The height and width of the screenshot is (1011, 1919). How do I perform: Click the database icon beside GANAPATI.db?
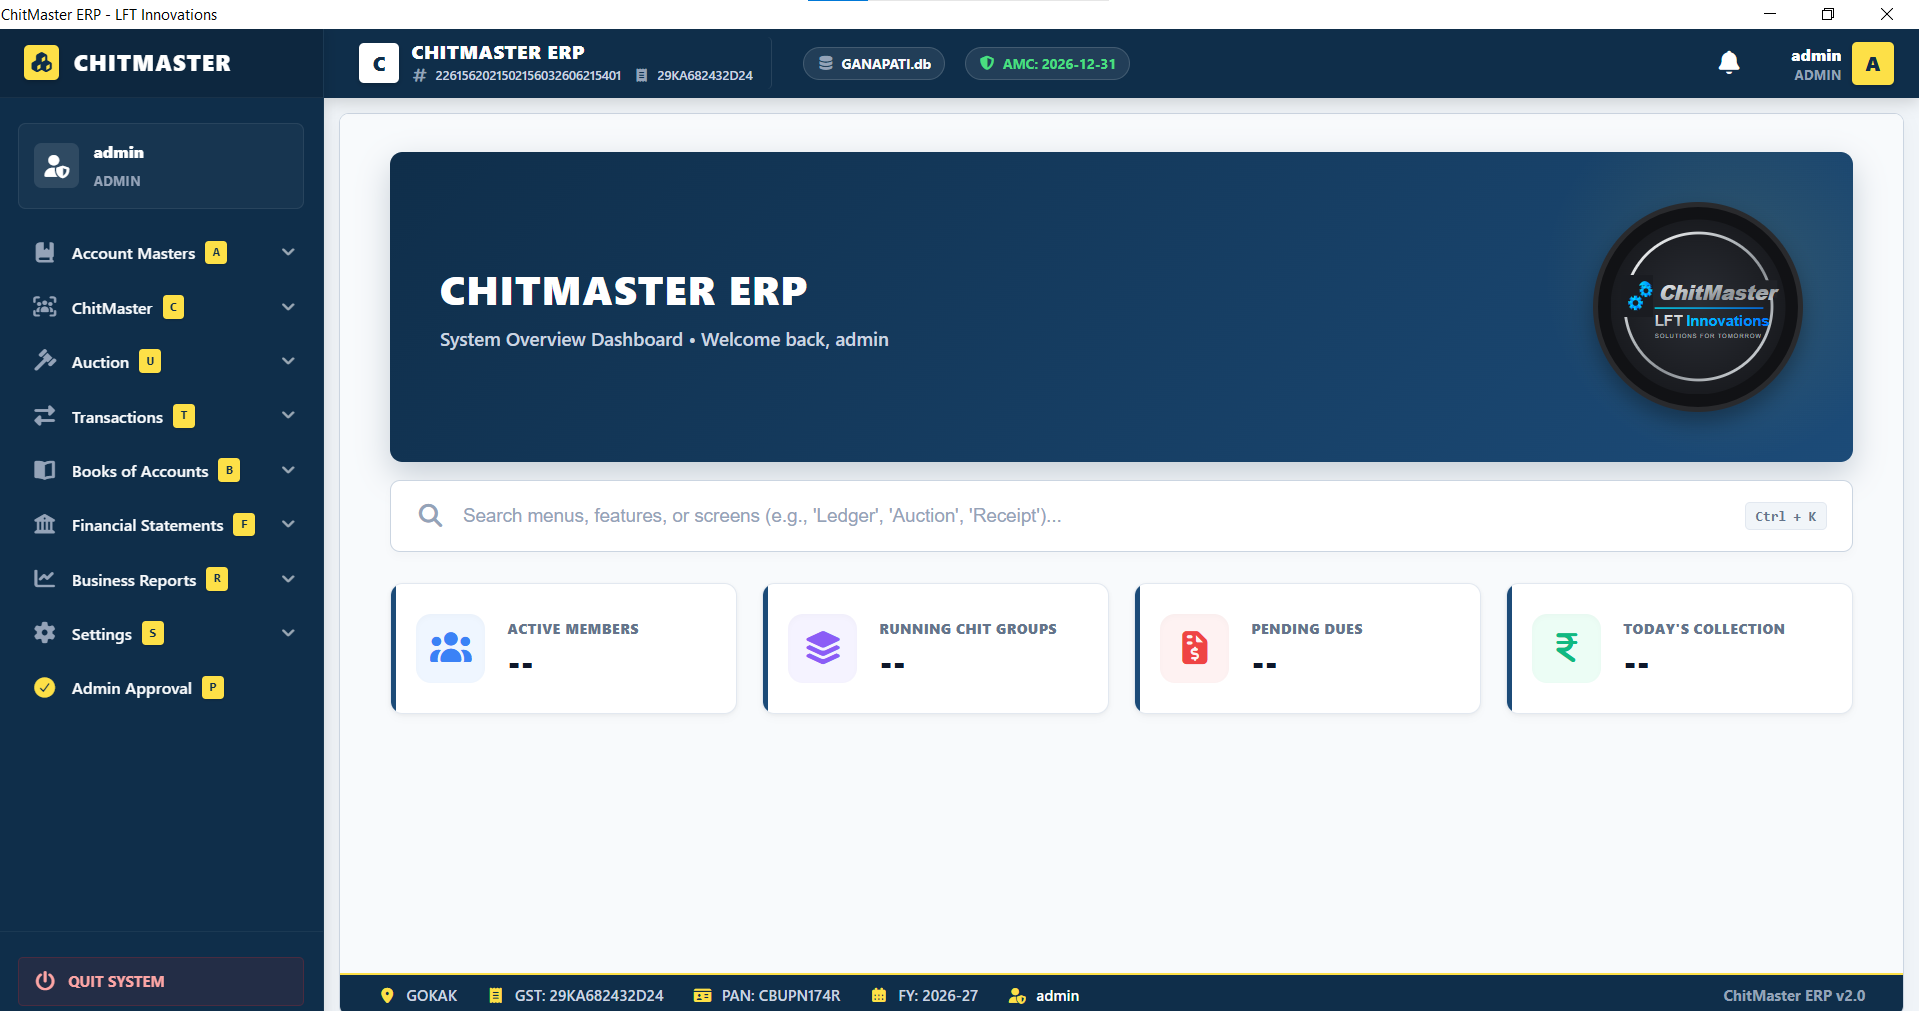coord(826,63)
